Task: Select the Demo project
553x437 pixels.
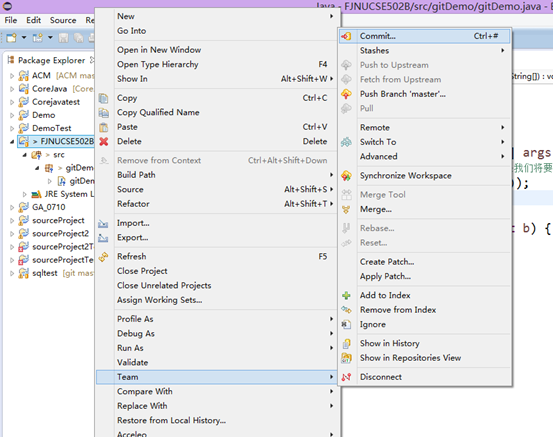Action: pyautogui.click(x=43, y=115)
